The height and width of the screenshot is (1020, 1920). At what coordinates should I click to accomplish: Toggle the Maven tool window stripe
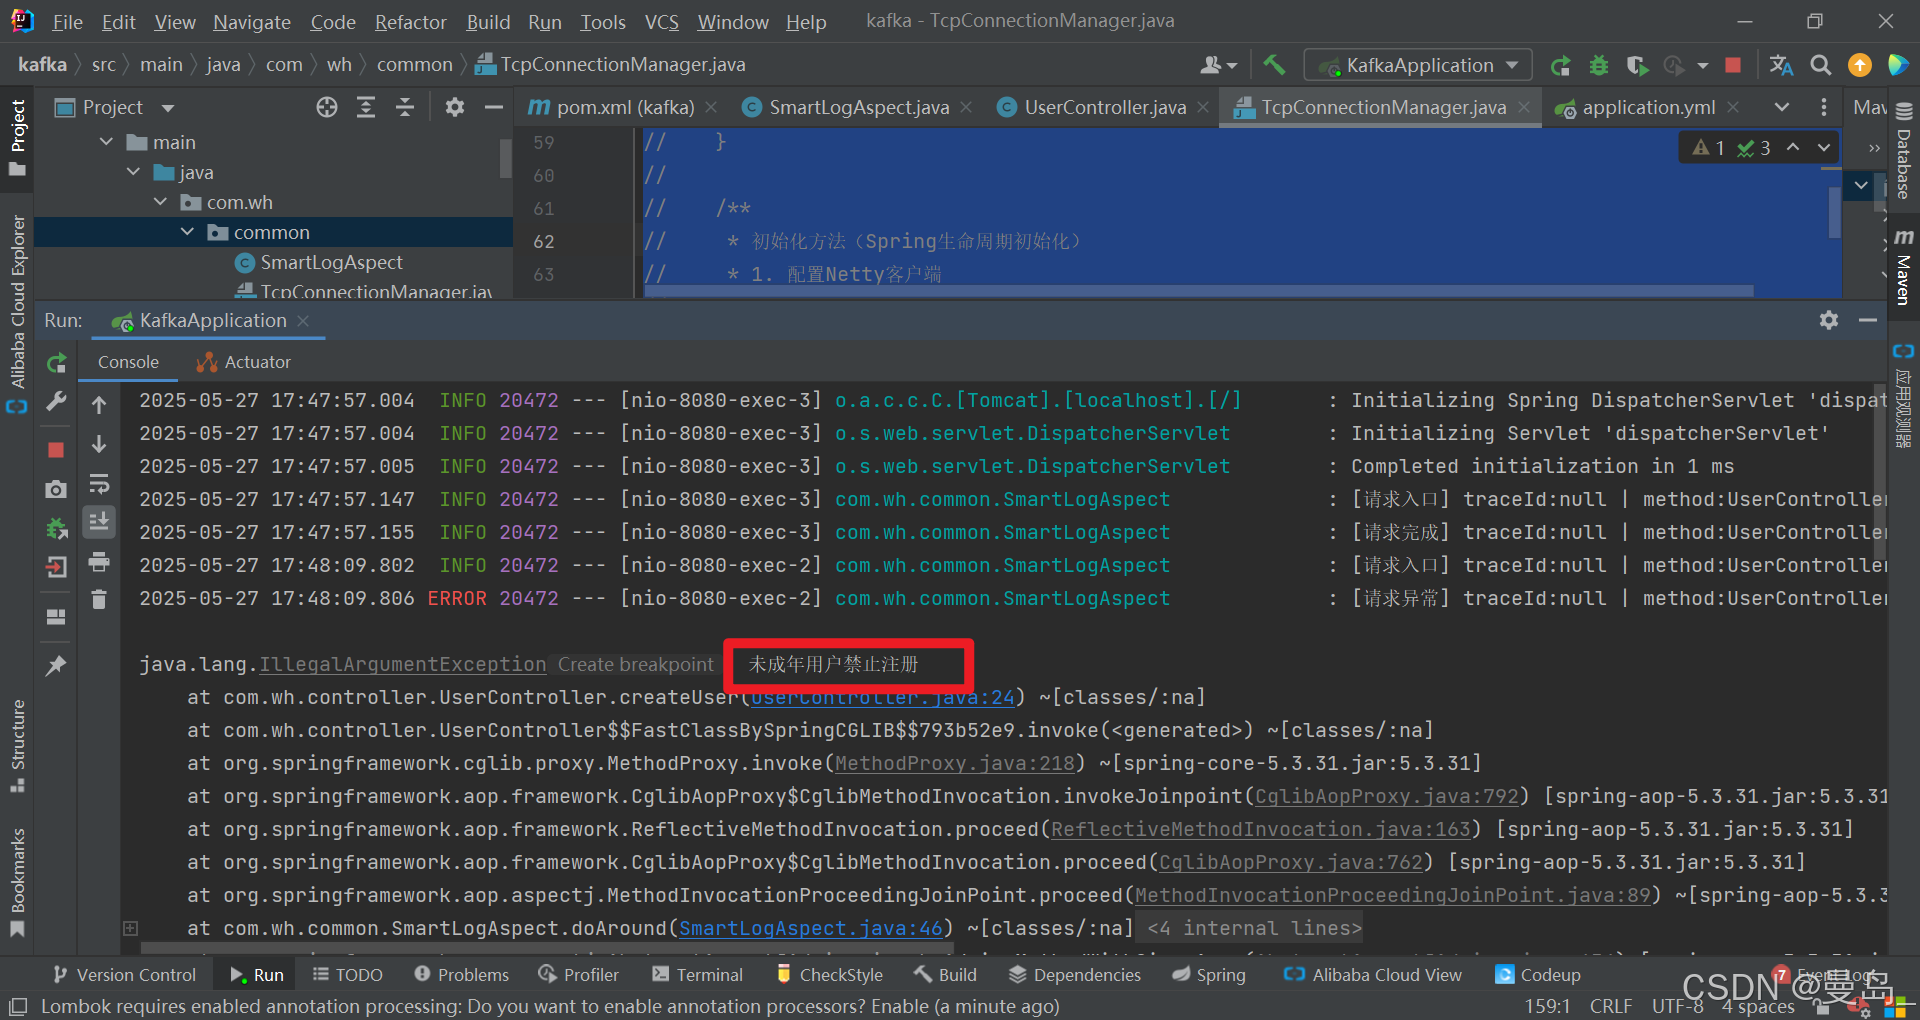pos(1904,266)
